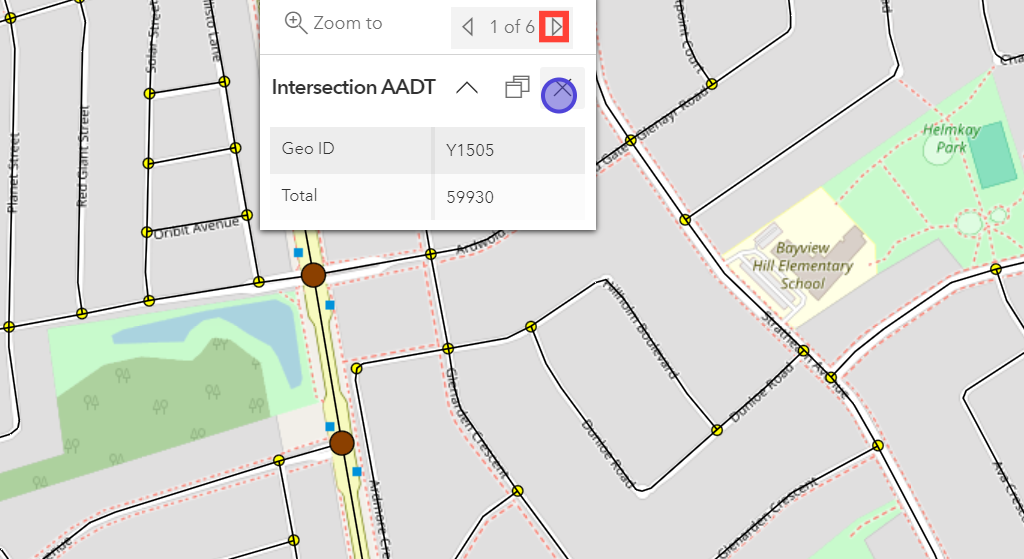Collapse the Intersection AADT popup
This screenshot has height=559, width=1024.
466,88
